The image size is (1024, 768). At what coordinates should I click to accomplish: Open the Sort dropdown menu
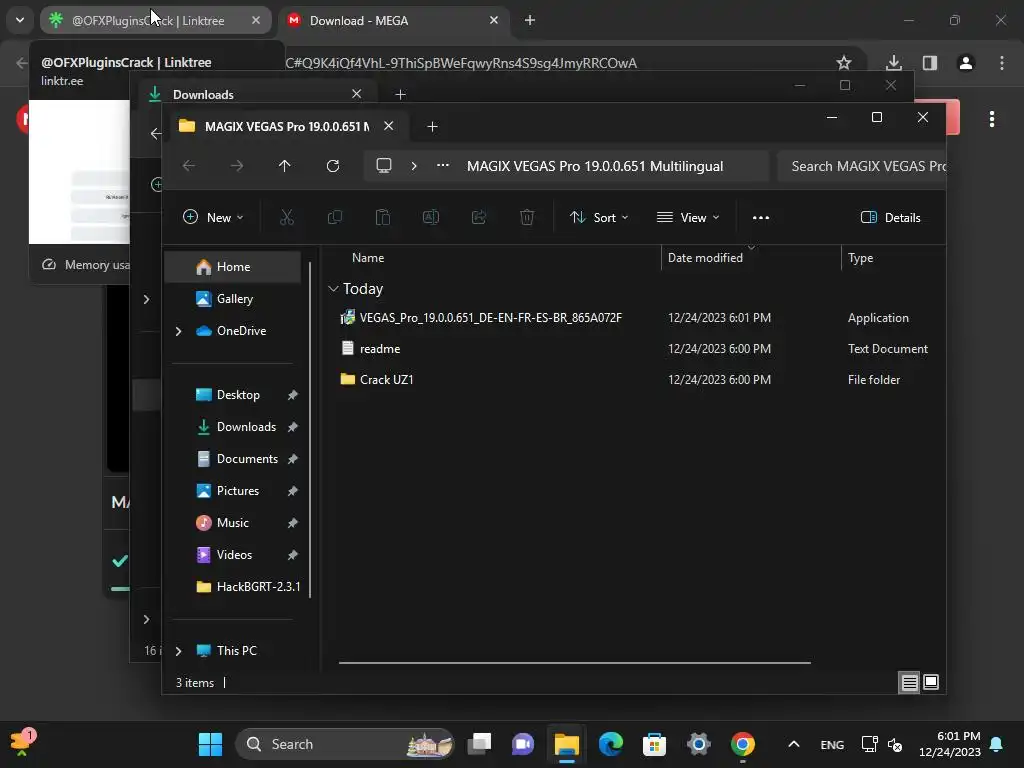click(x=599, y=217)
